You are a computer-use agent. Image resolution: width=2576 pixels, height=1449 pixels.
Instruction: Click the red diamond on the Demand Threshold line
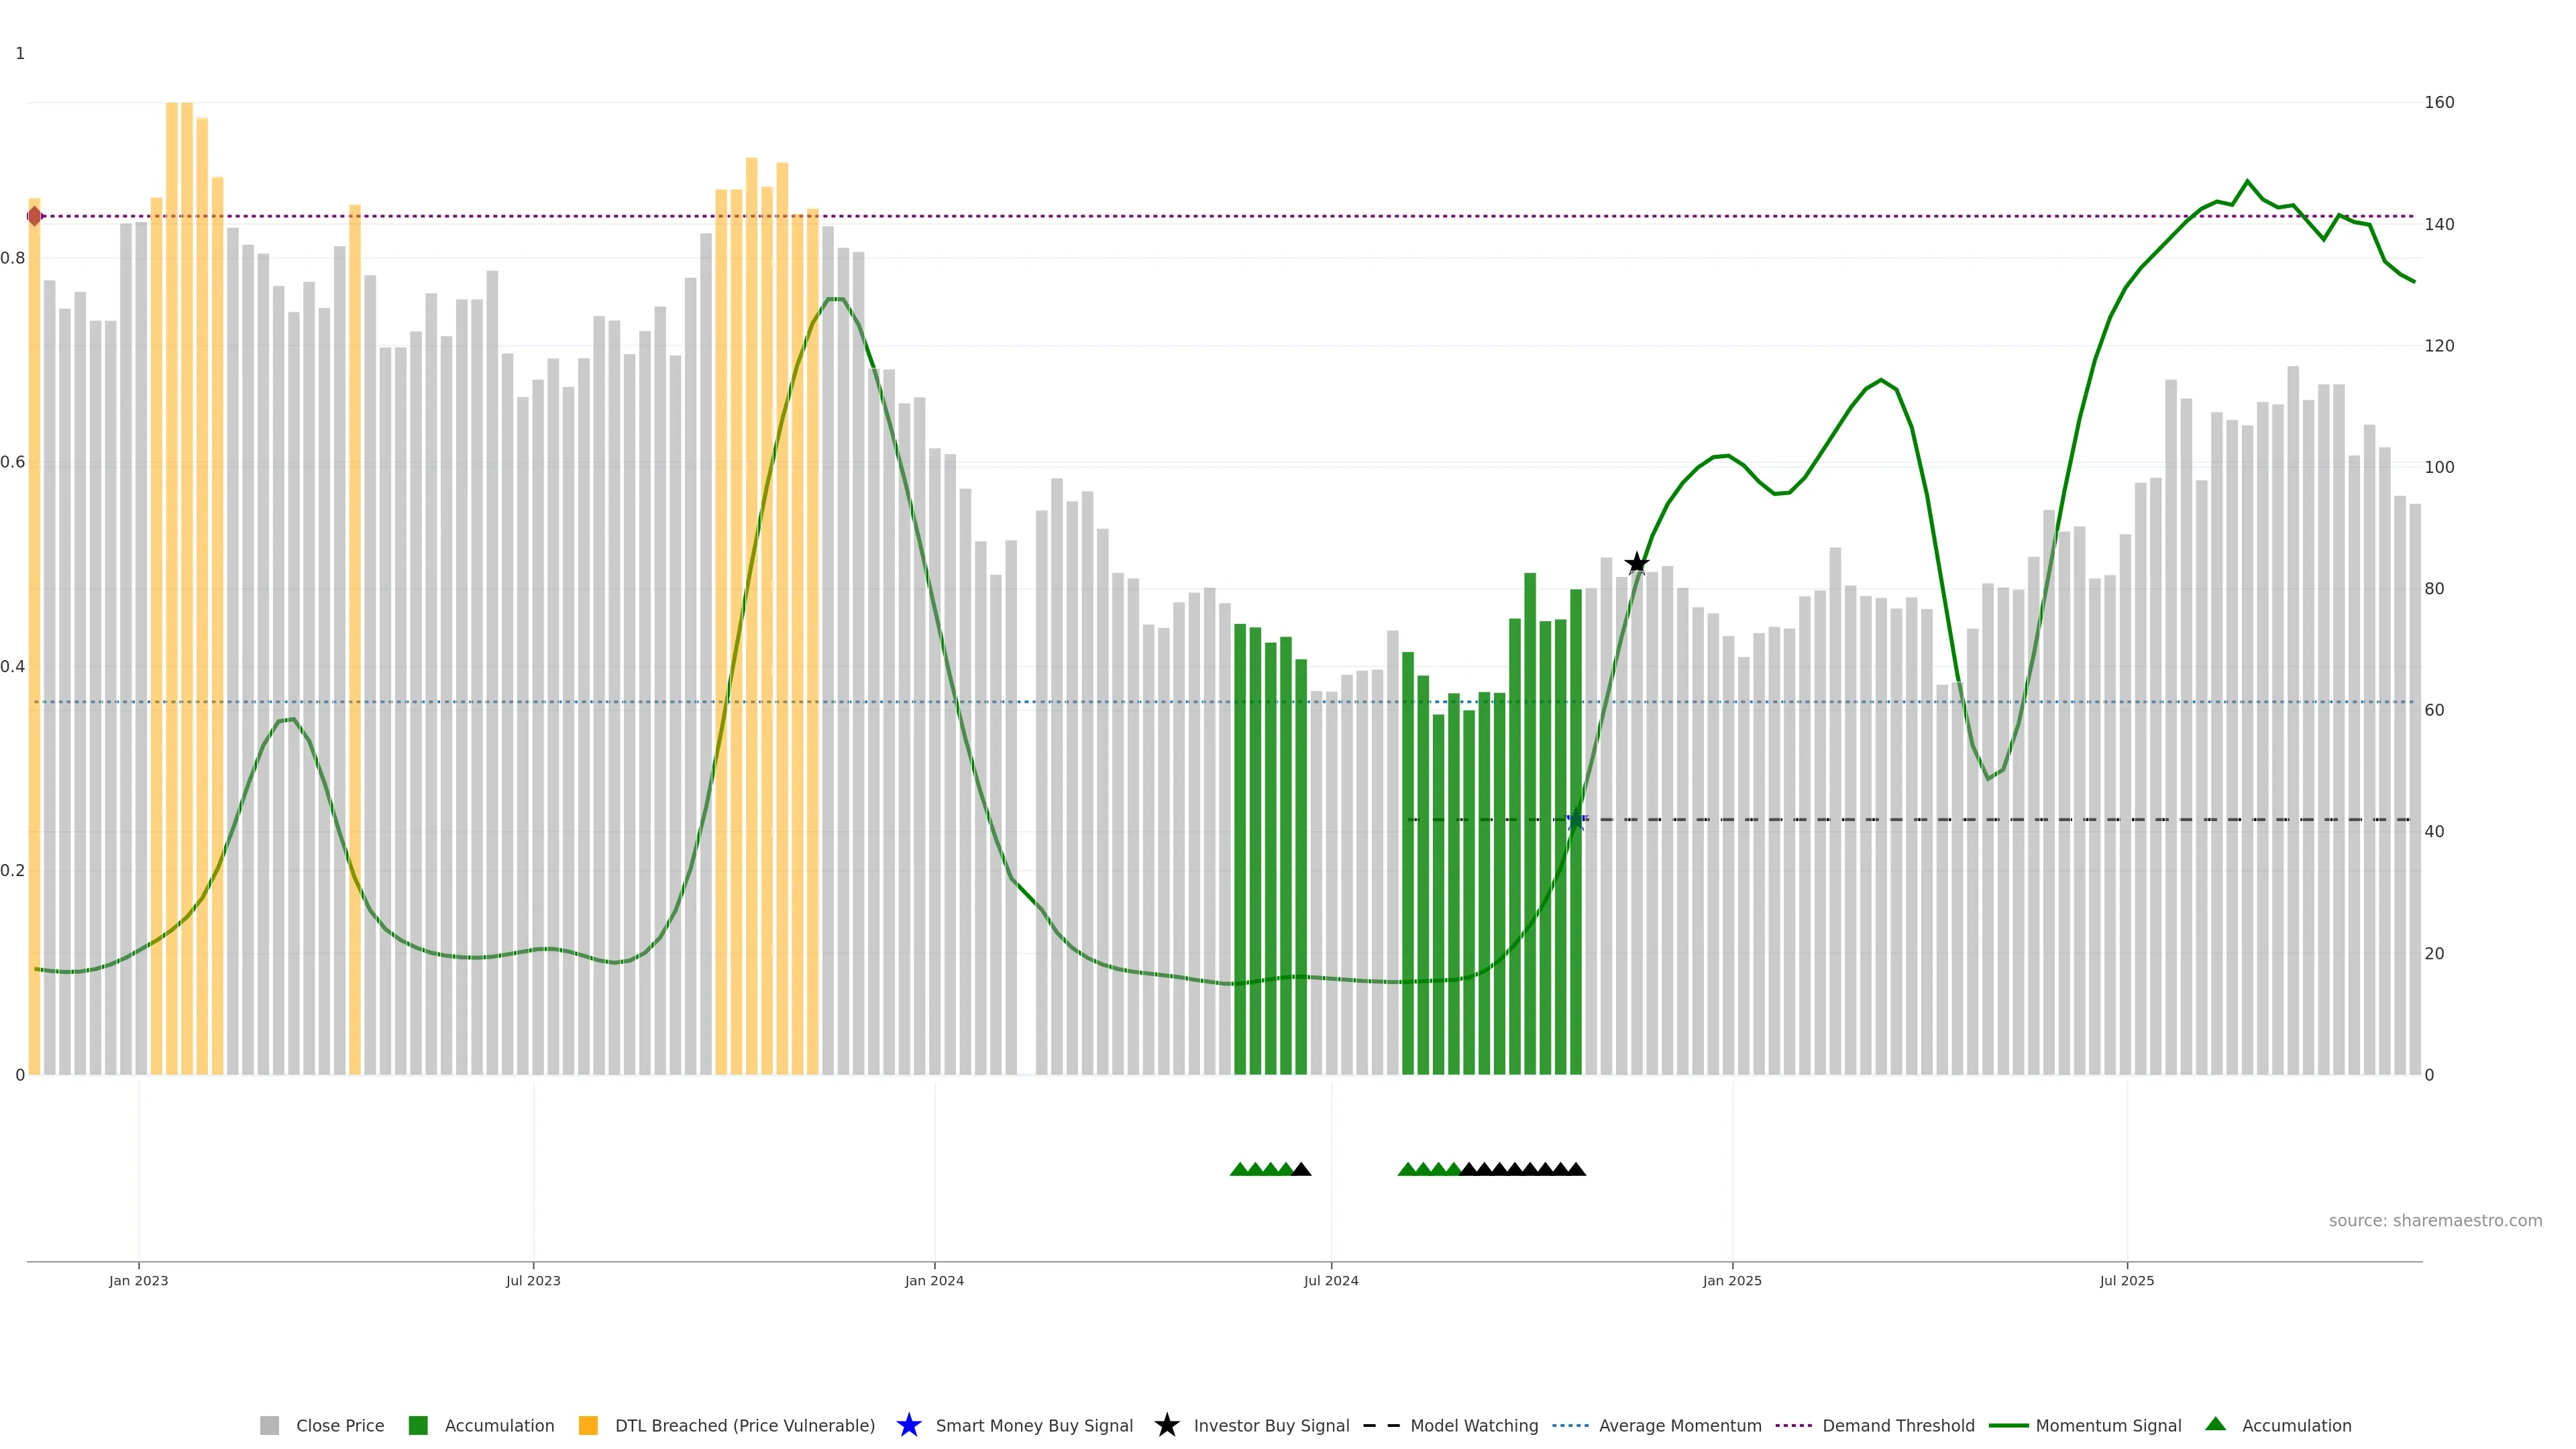click(x=35, y=216)
